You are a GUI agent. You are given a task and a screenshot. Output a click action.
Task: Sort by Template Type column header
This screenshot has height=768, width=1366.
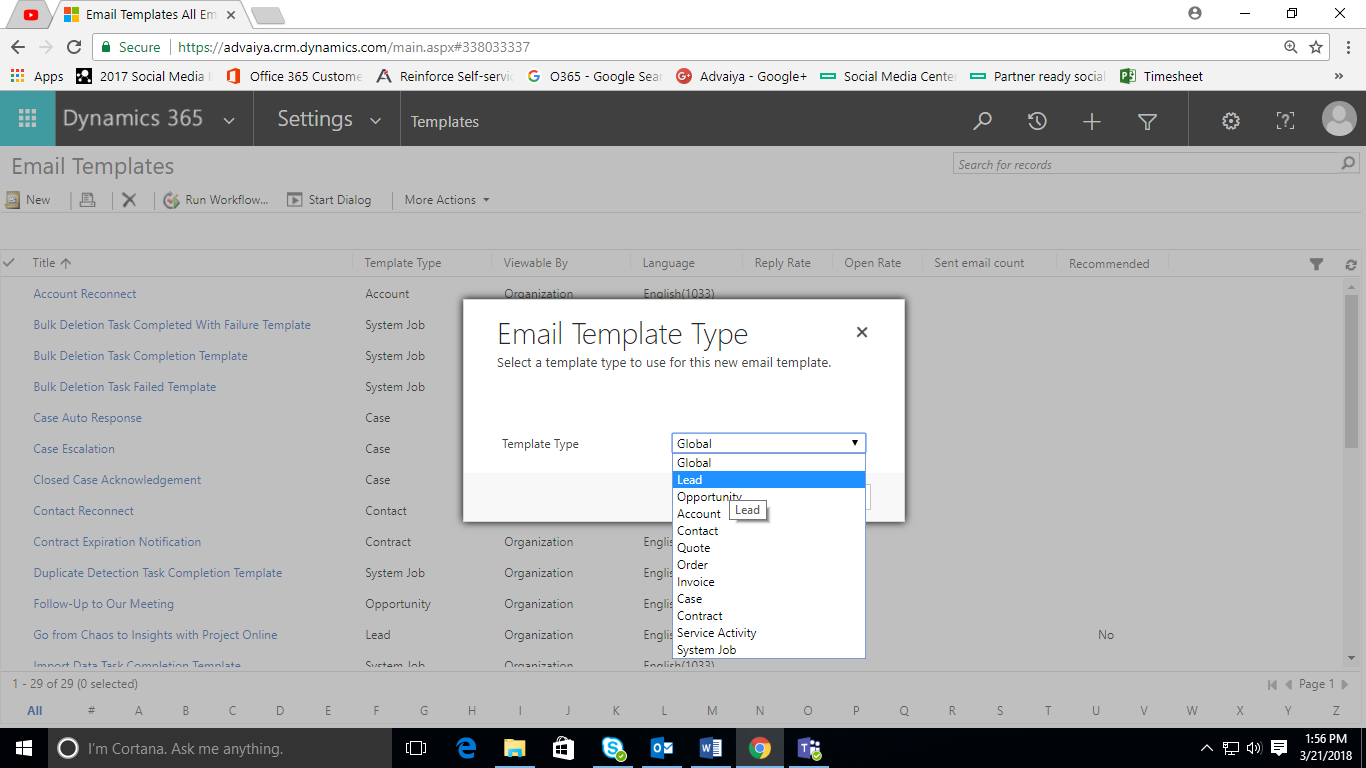(x=402, y=263)
